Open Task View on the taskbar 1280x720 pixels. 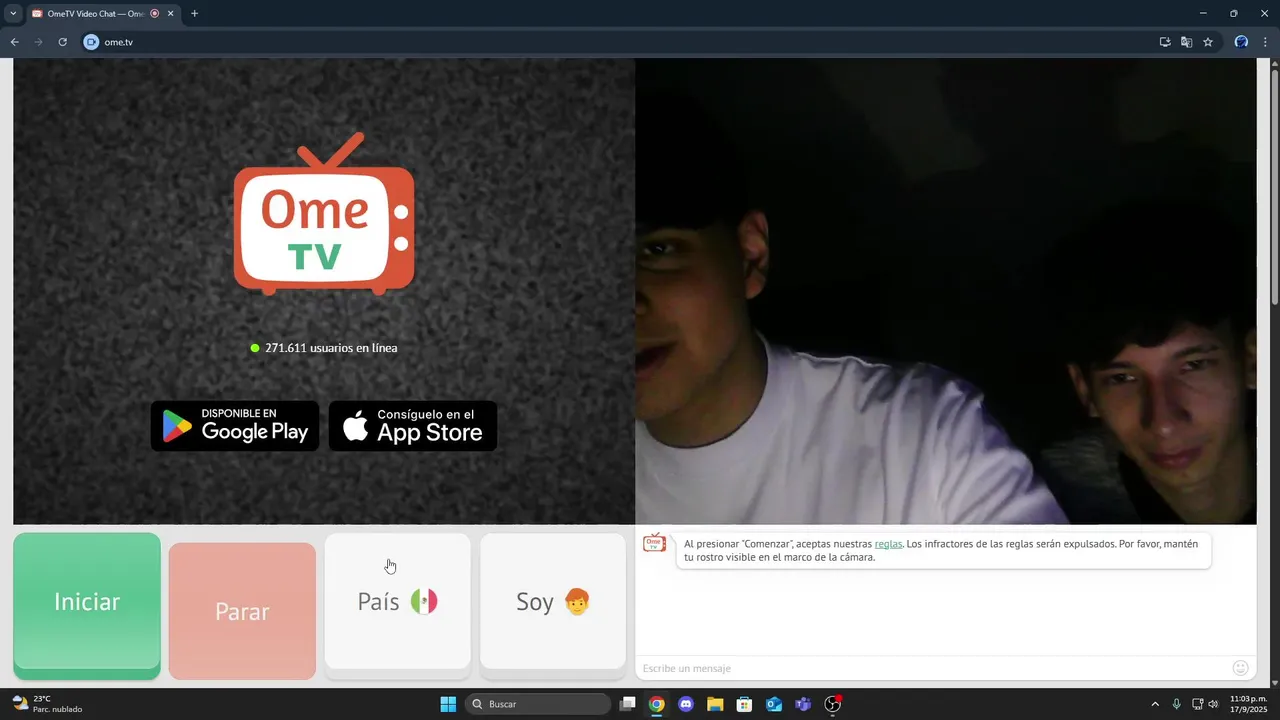627,704
